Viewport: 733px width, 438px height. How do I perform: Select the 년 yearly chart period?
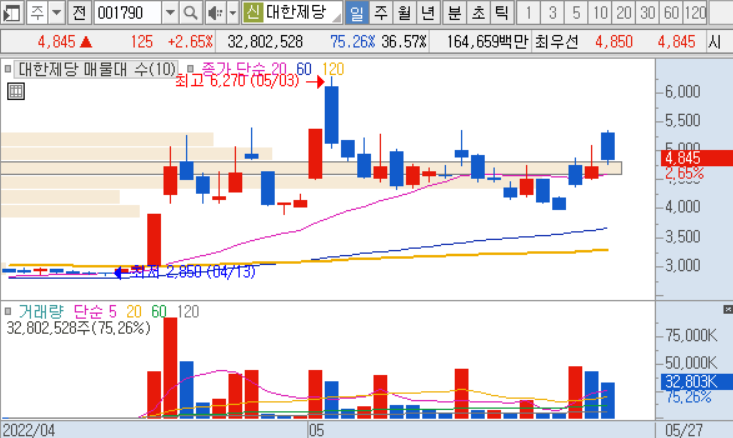(427, 13)
